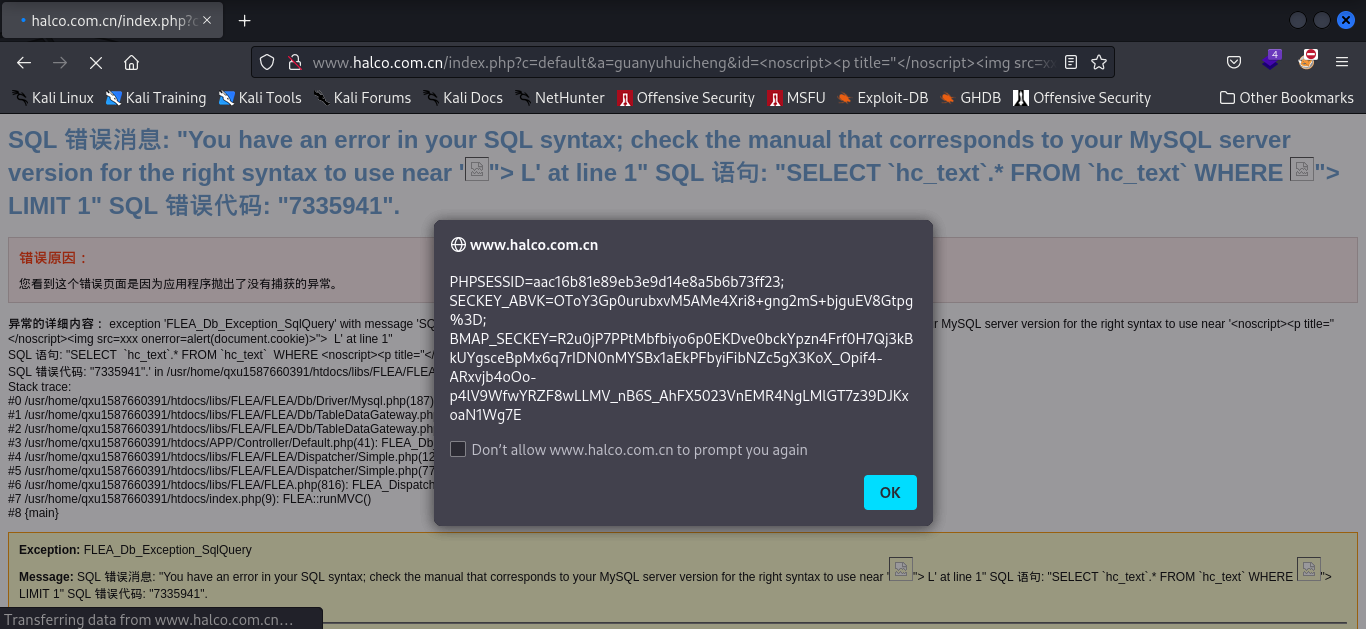Bookmark this page with the star icon
The width and height of the screenshot is (1366, 629).
(1099, 62)
